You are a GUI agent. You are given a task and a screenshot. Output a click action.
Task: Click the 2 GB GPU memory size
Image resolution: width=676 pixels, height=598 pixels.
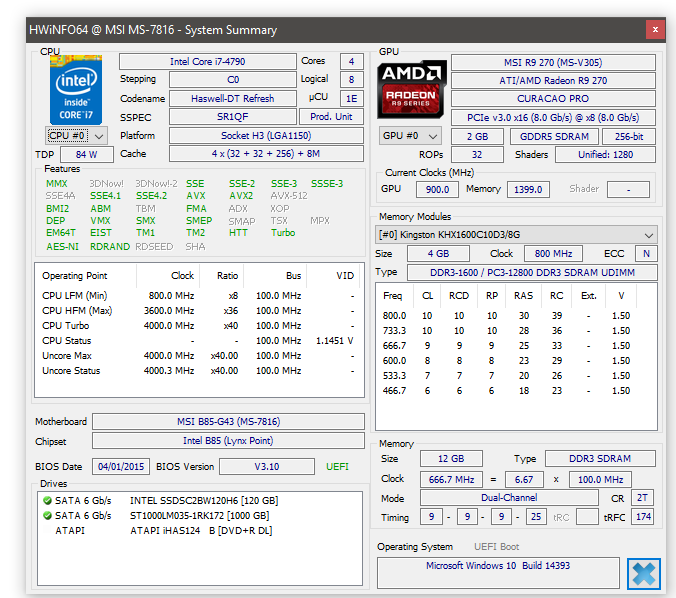point(477,137)
